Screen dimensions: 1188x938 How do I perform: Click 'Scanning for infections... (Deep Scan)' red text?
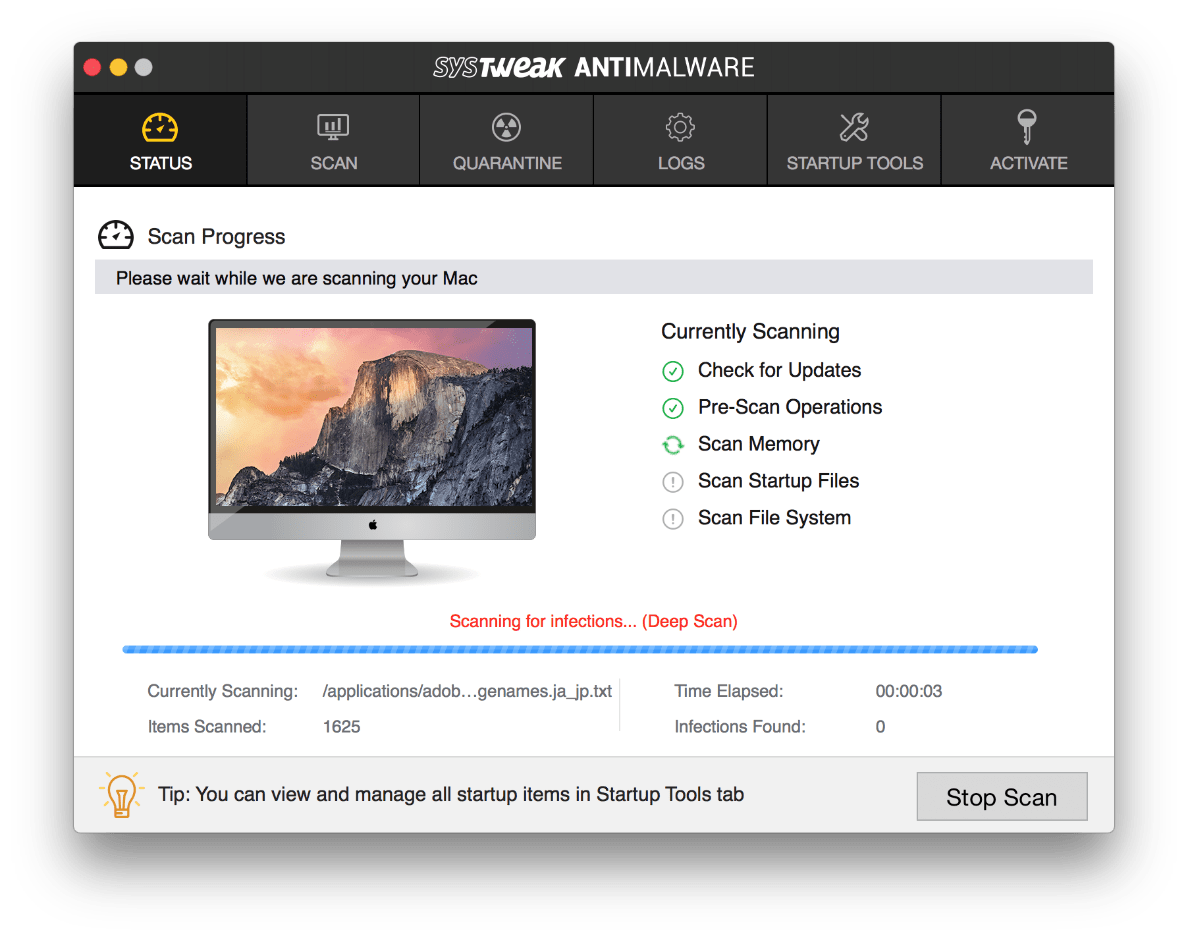pos(593,621)
